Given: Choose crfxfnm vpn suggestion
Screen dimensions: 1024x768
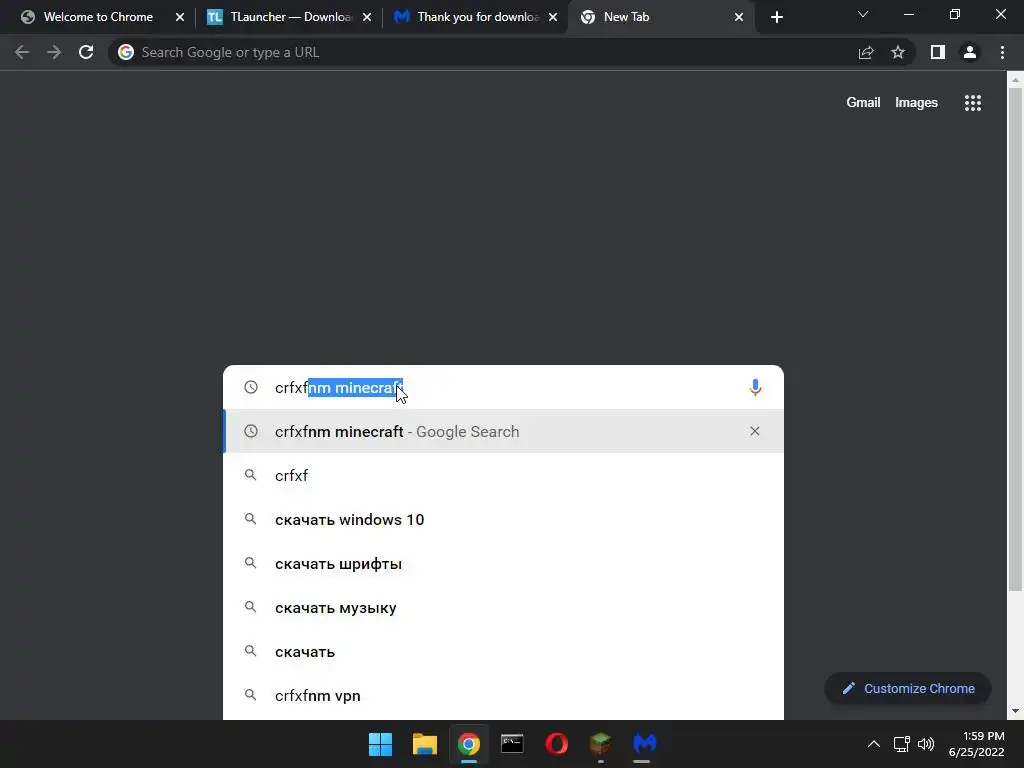Looking at the screenshot, I should (504, 696).
